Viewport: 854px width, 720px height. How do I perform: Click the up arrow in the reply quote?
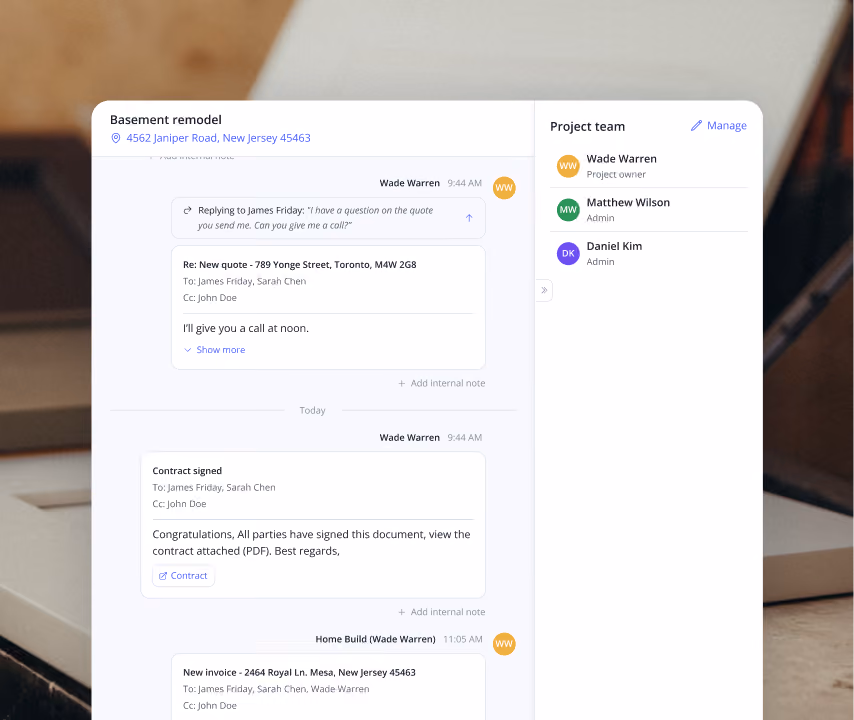[x=469, y=218]
